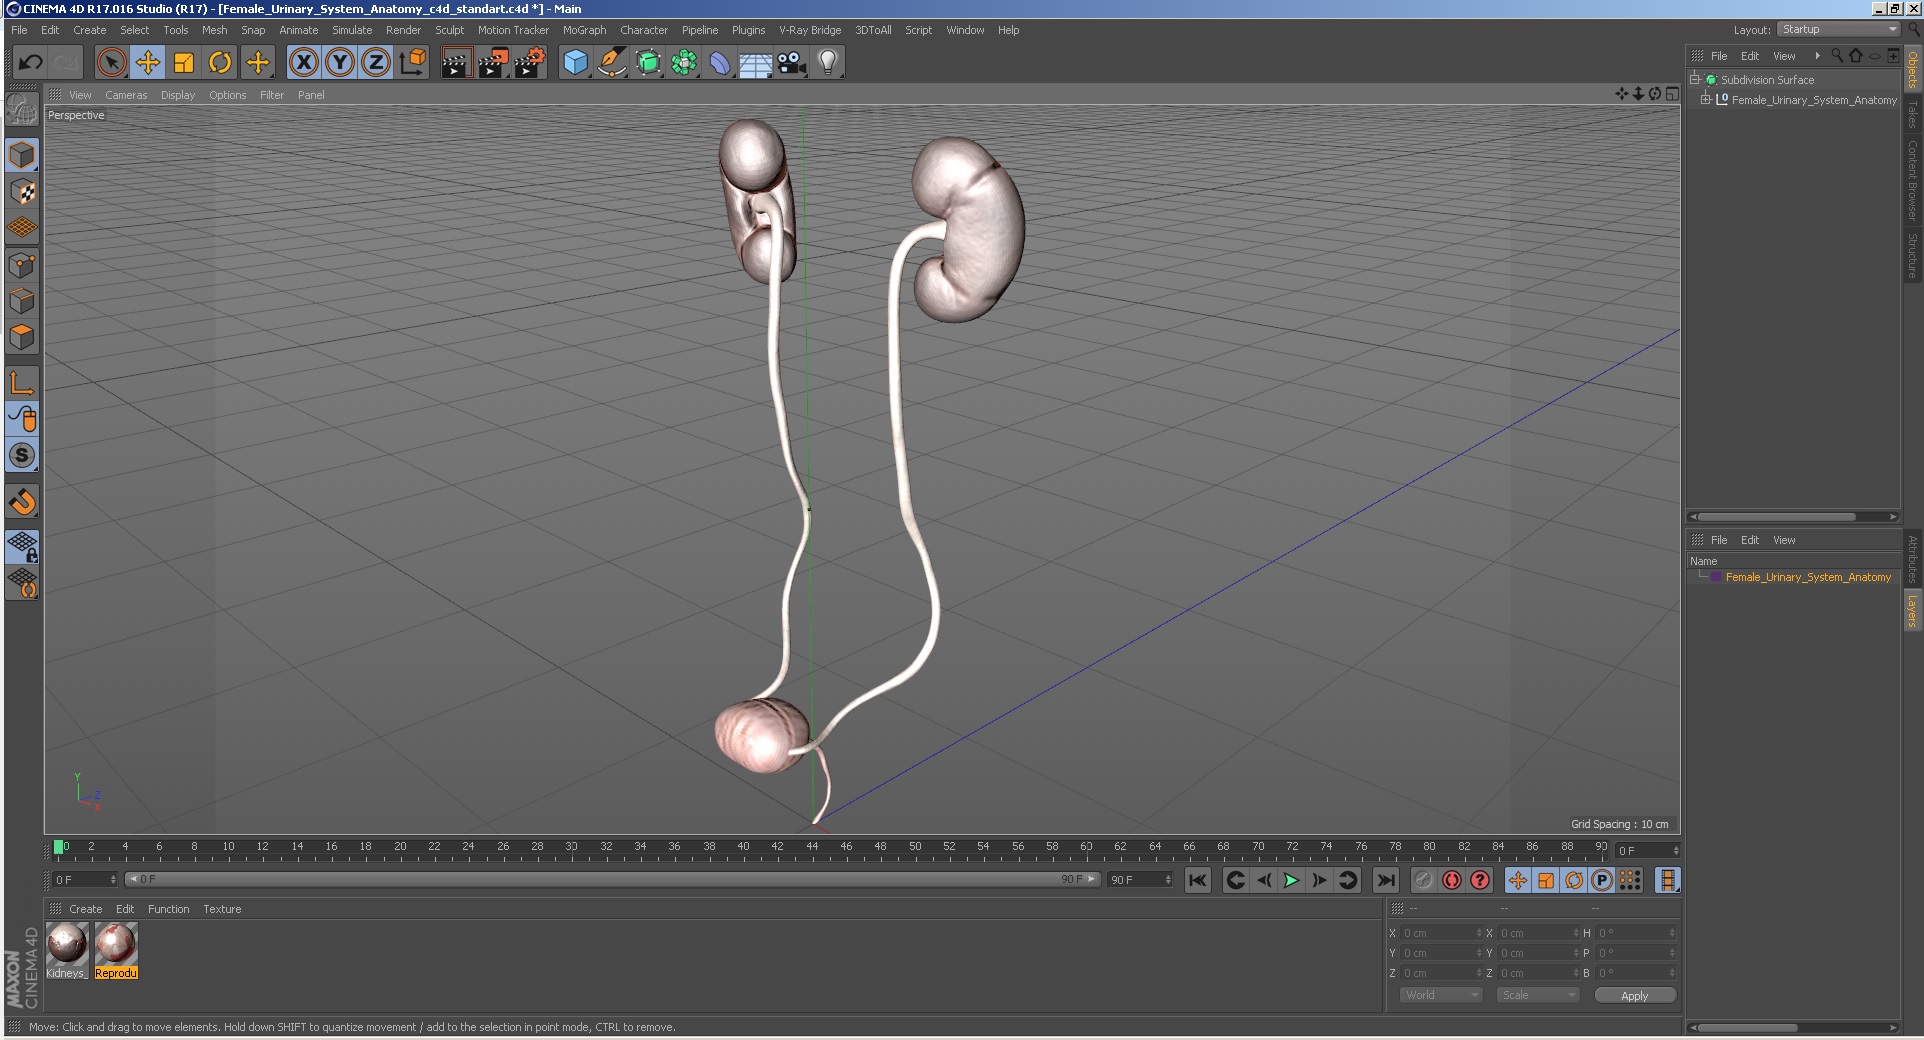Select the Live Selection tool
Viewport: 1924px width, 1040px height.
pos(112,63)
